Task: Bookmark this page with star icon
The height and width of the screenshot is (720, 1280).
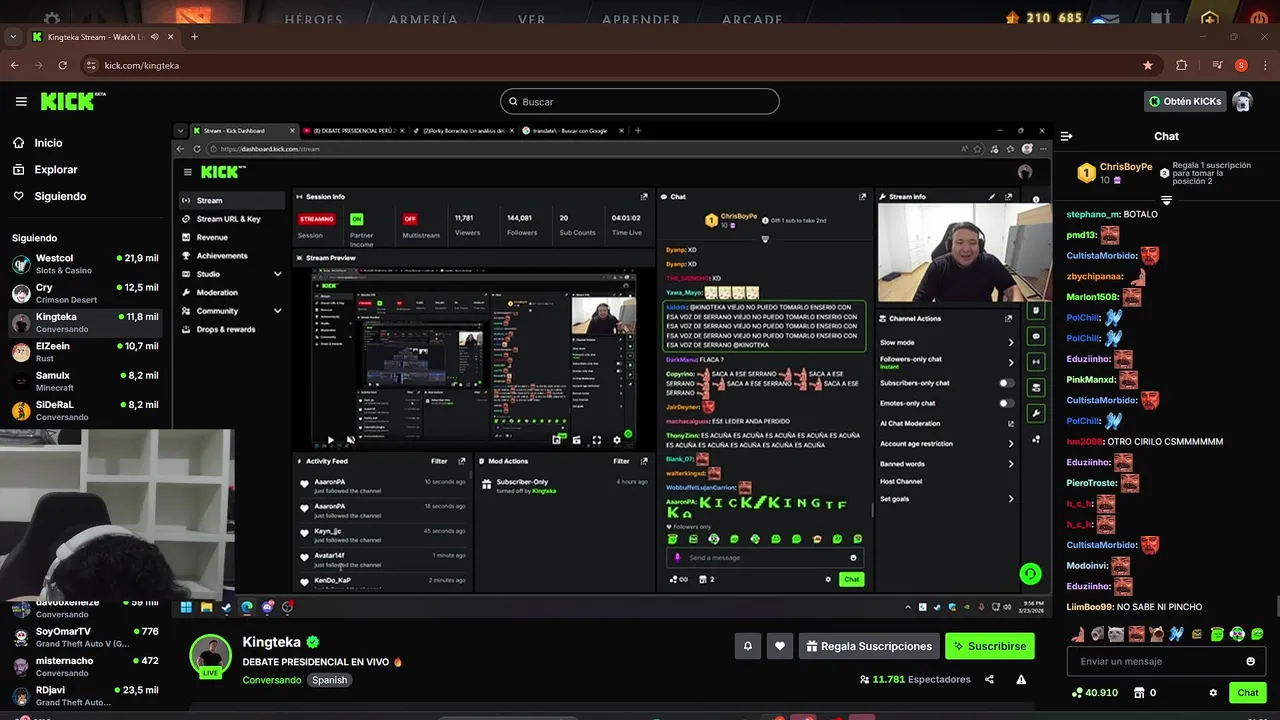Action: click(1148, 65)
